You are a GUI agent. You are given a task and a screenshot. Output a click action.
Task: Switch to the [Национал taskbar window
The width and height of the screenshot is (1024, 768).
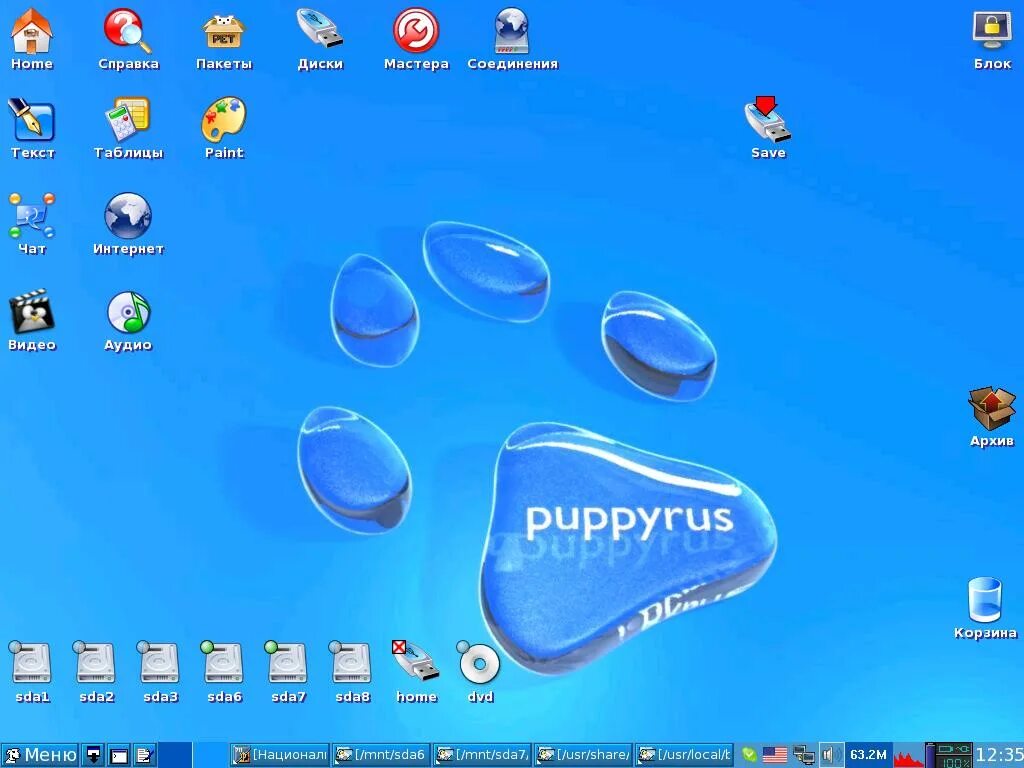pyautogui.click(x=281, y=755)
